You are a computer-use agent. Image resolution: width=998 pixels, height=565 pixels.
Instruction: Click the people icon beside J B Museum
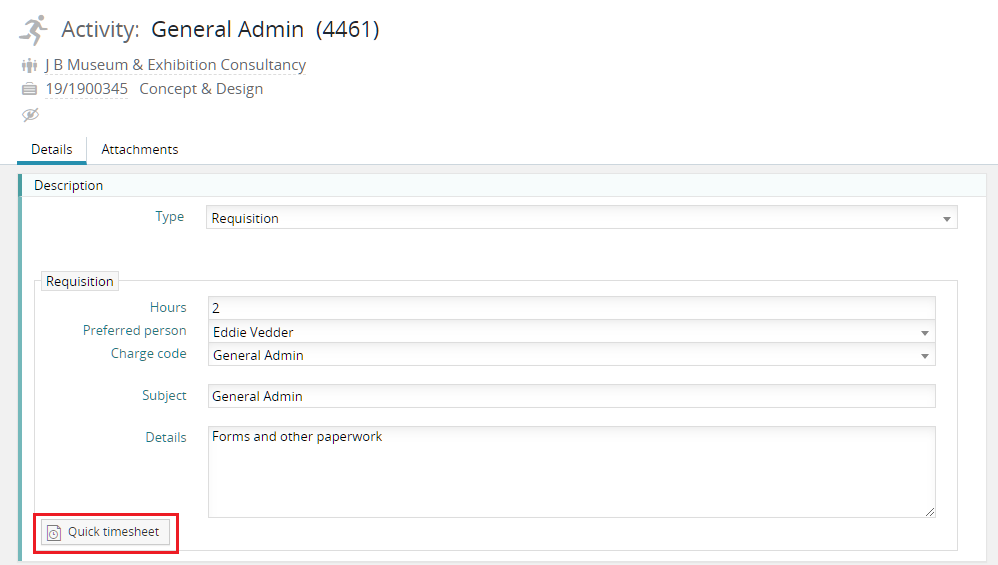pos(29,66)
